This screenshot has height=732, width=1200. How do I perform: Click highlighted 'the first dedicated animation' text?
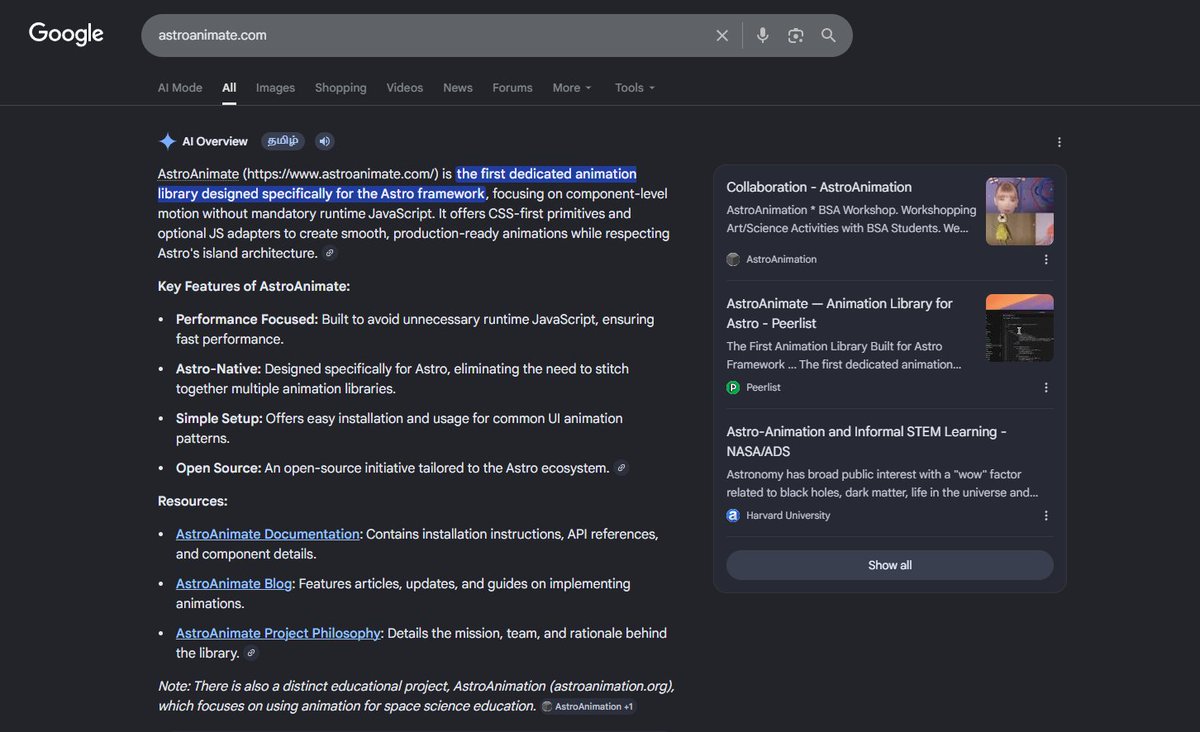tap(547, 174)
